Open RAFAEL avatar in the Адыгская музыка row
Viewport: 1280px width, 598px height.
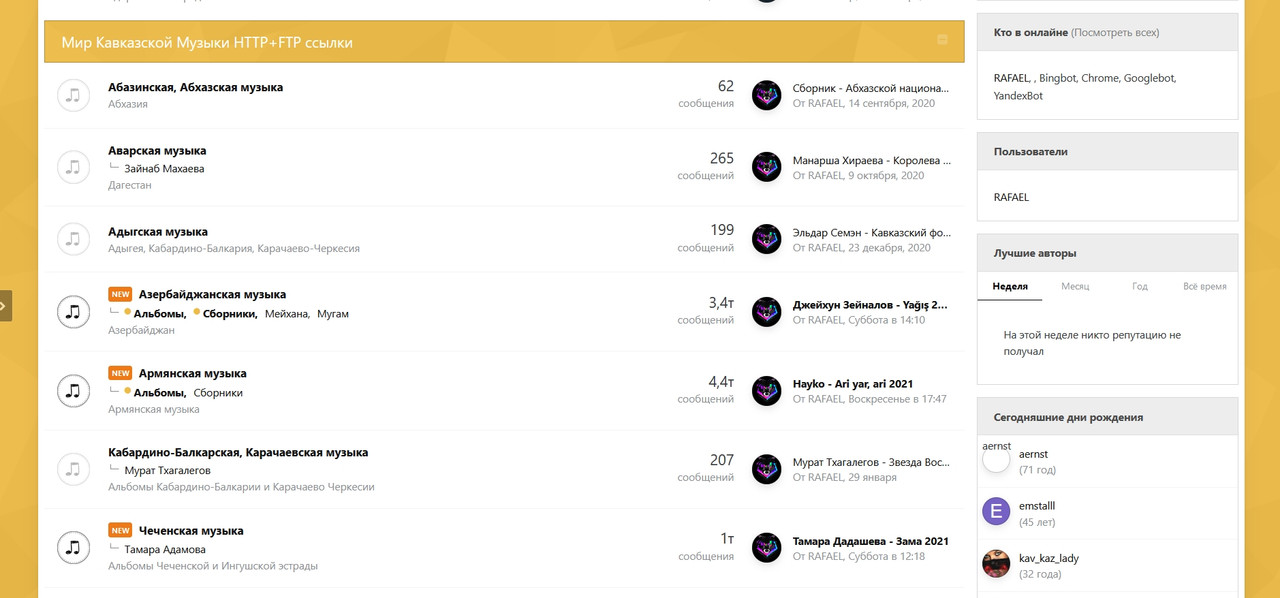point(766,239)
